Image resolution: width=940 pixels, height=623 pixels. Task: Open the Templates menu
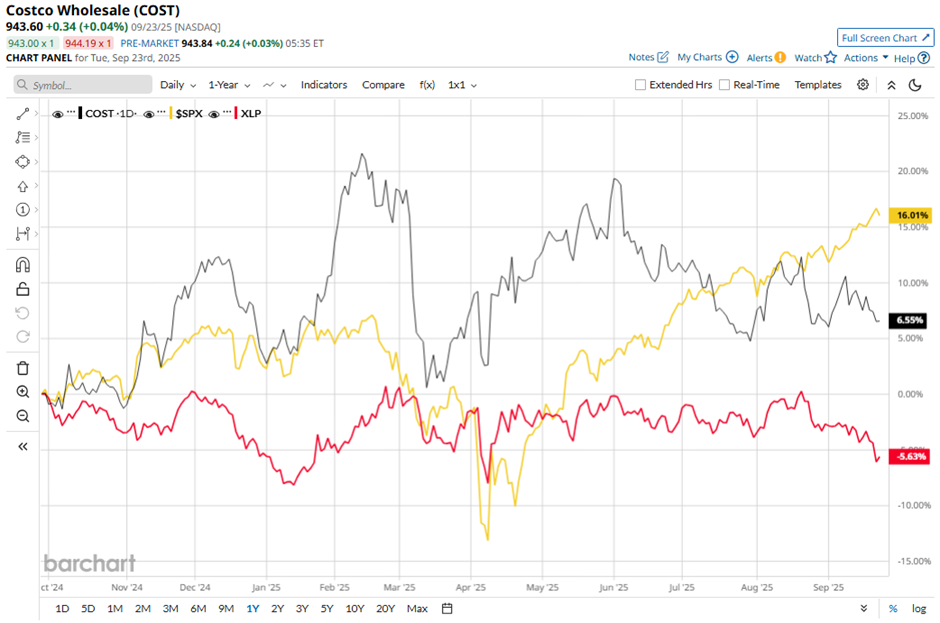click(x=818, y=85)
